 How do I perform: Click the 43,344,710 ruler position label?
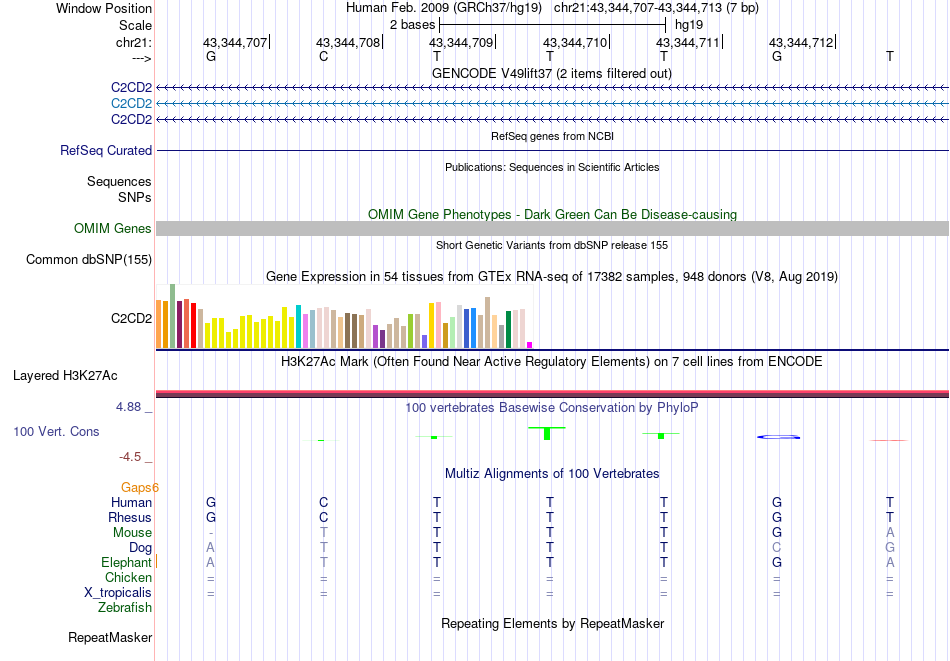coord(575,42)
